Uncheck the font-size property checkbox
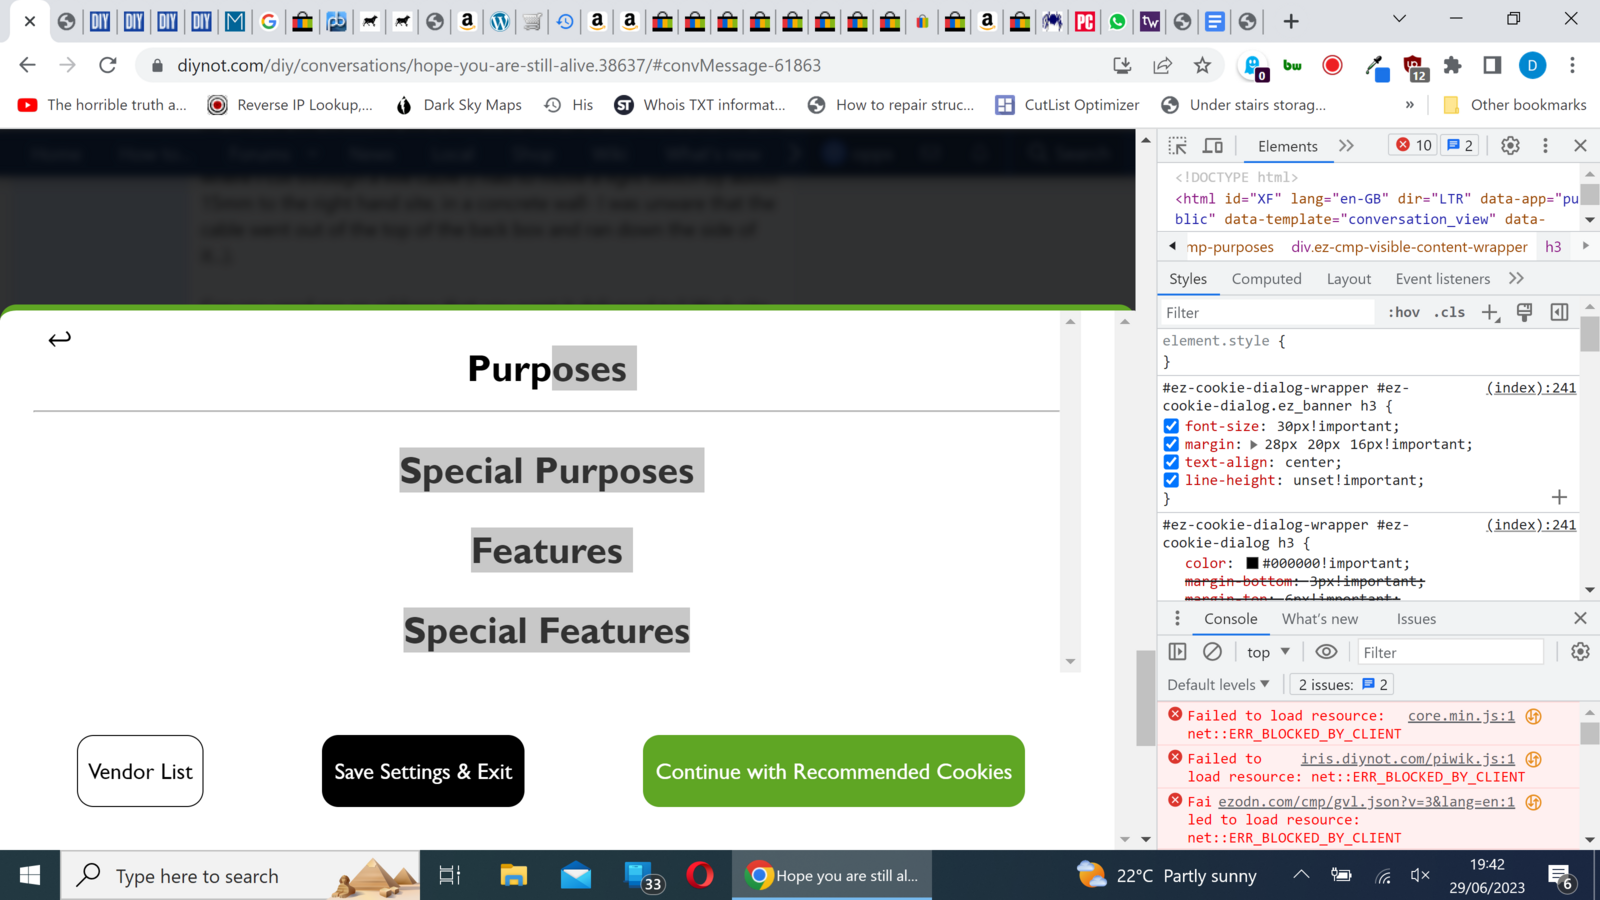The width and height of the screenshot is (1600, 900). [x=1171, y=426]
